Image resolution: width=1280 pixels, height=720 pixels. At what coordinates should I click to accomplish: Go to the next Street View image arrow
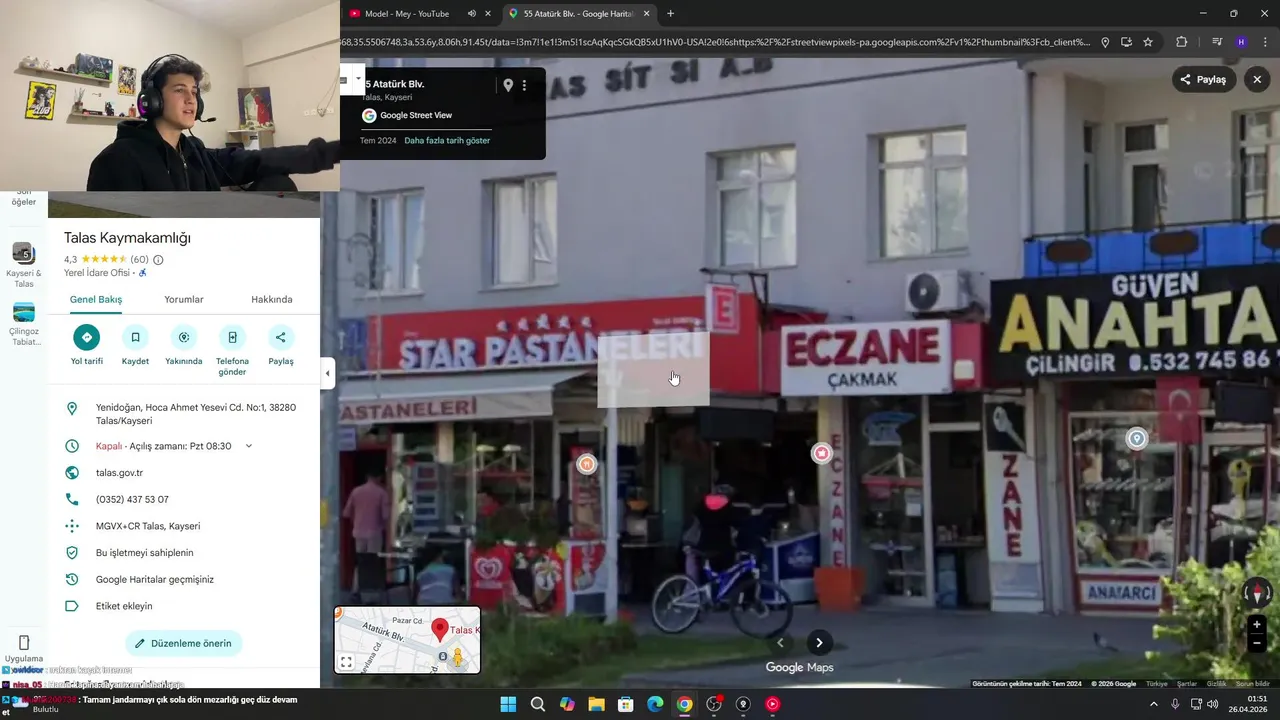(819, 643)
